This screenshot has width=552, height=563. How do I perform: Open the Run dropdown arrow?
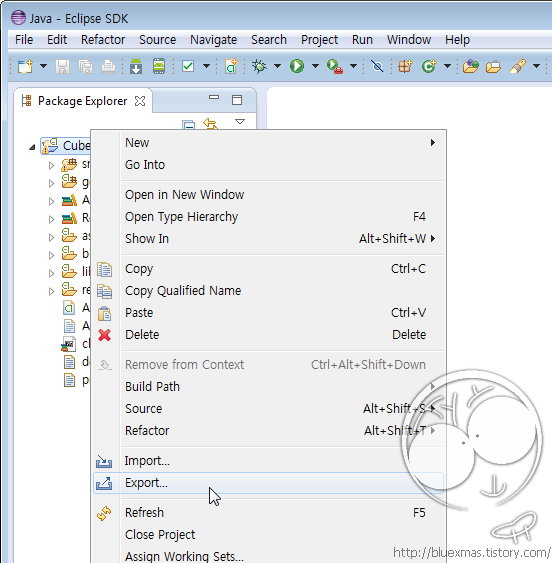tap(315, 66)
